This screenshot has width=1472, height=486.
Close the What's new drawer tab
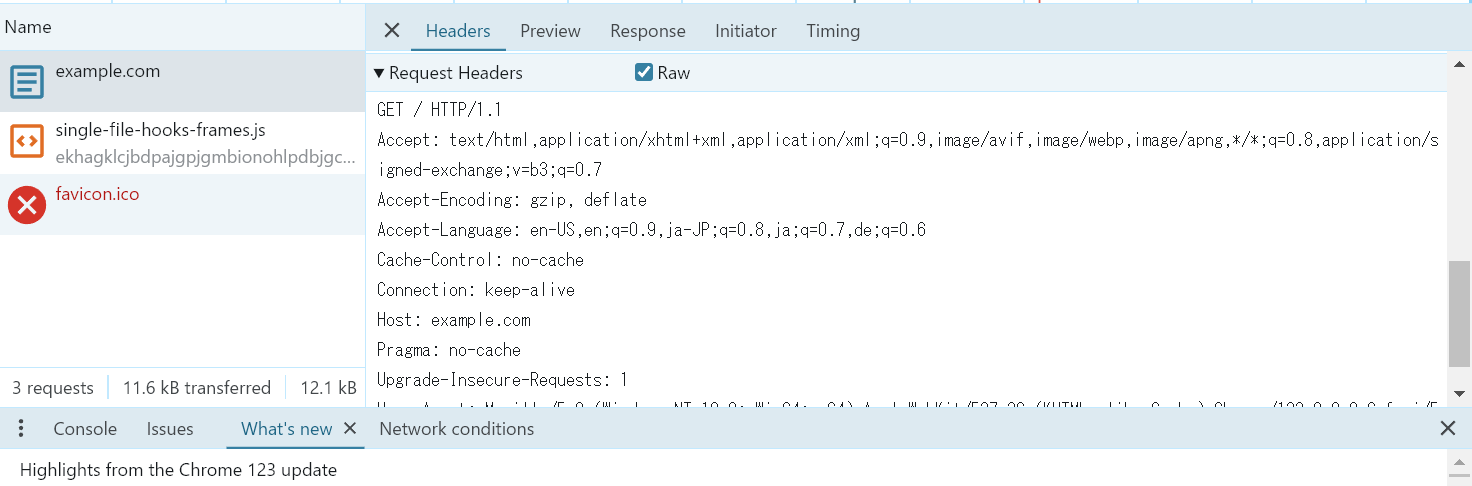[350, 429]
